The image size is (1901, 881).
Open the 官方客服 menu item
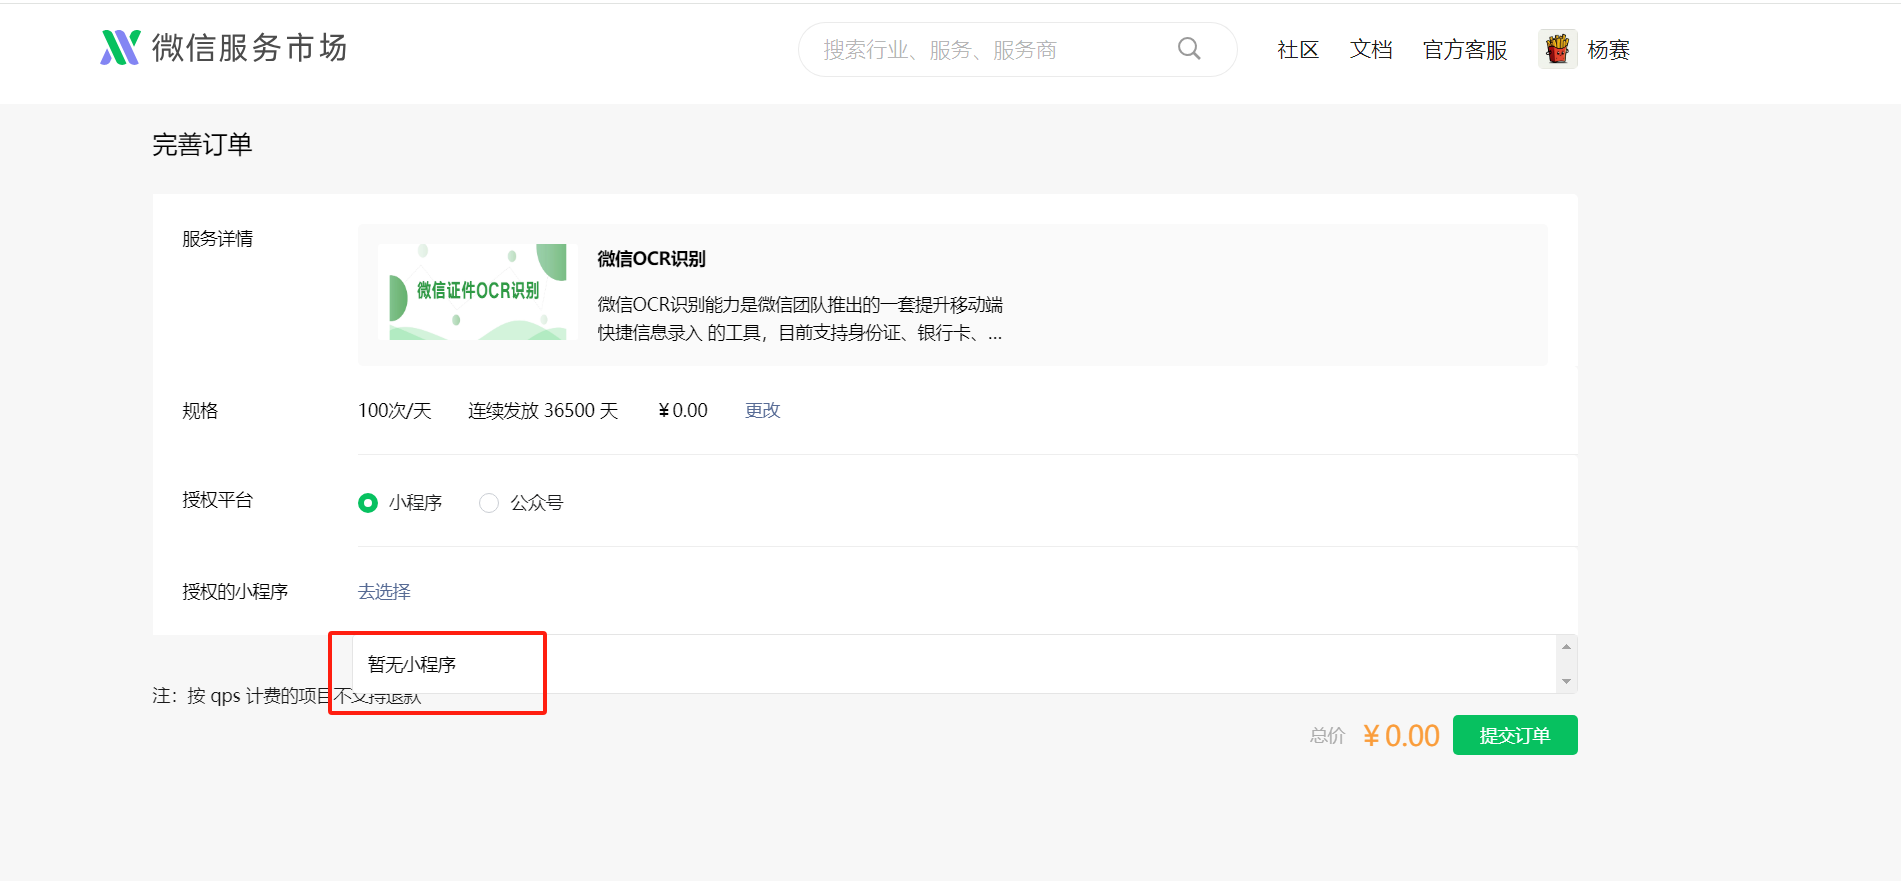[1465, 50]
